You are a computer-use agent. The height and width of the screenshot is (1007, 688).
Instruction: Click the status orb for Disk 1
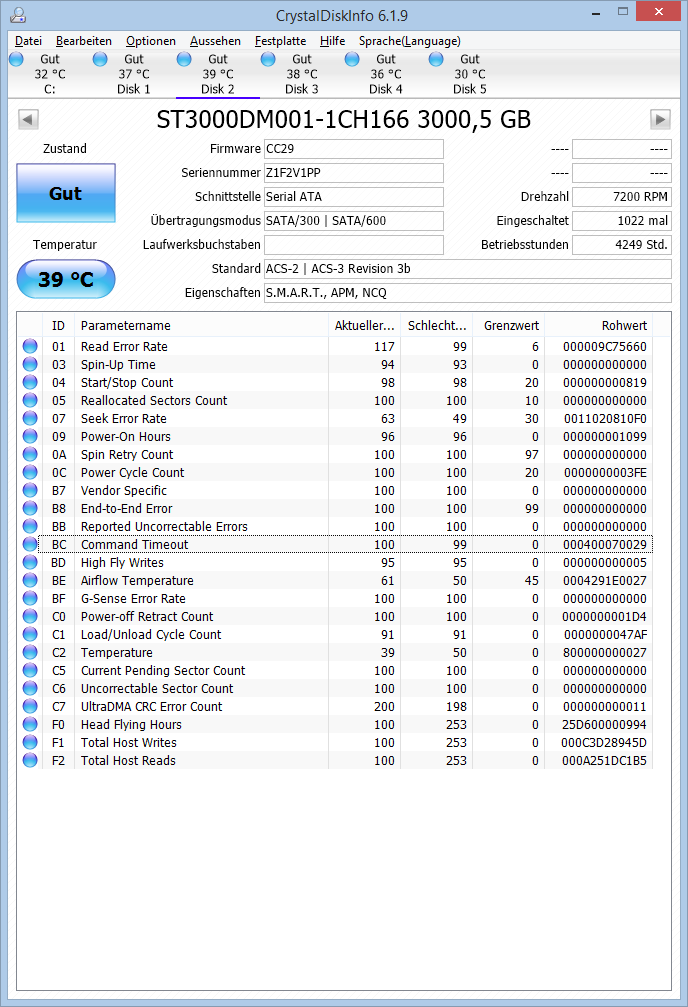[100, 60]
